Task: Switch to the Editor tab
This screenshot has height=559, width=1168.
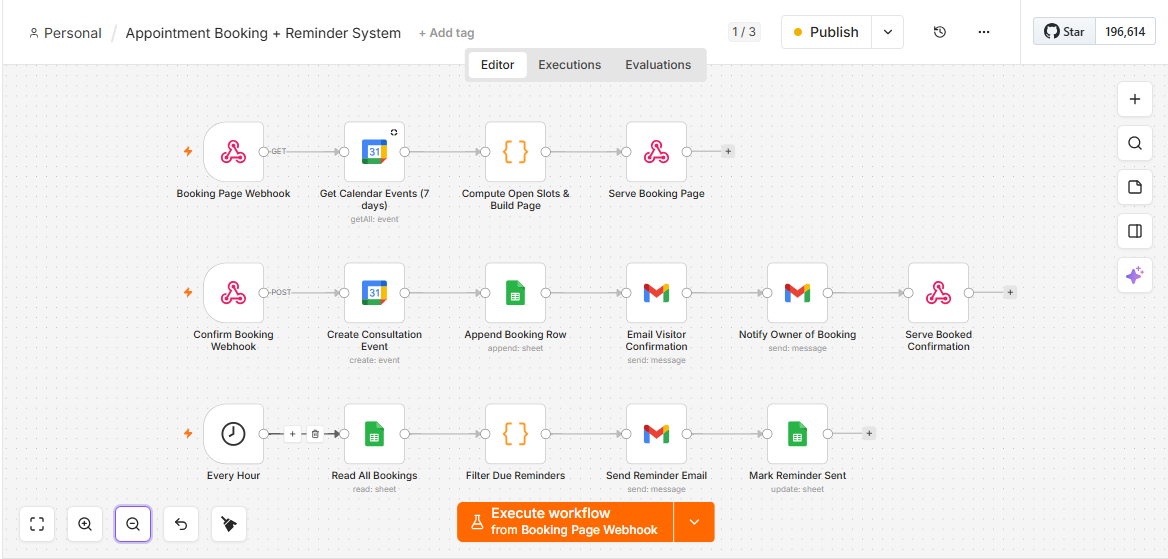Action: [x=497, y=65]
